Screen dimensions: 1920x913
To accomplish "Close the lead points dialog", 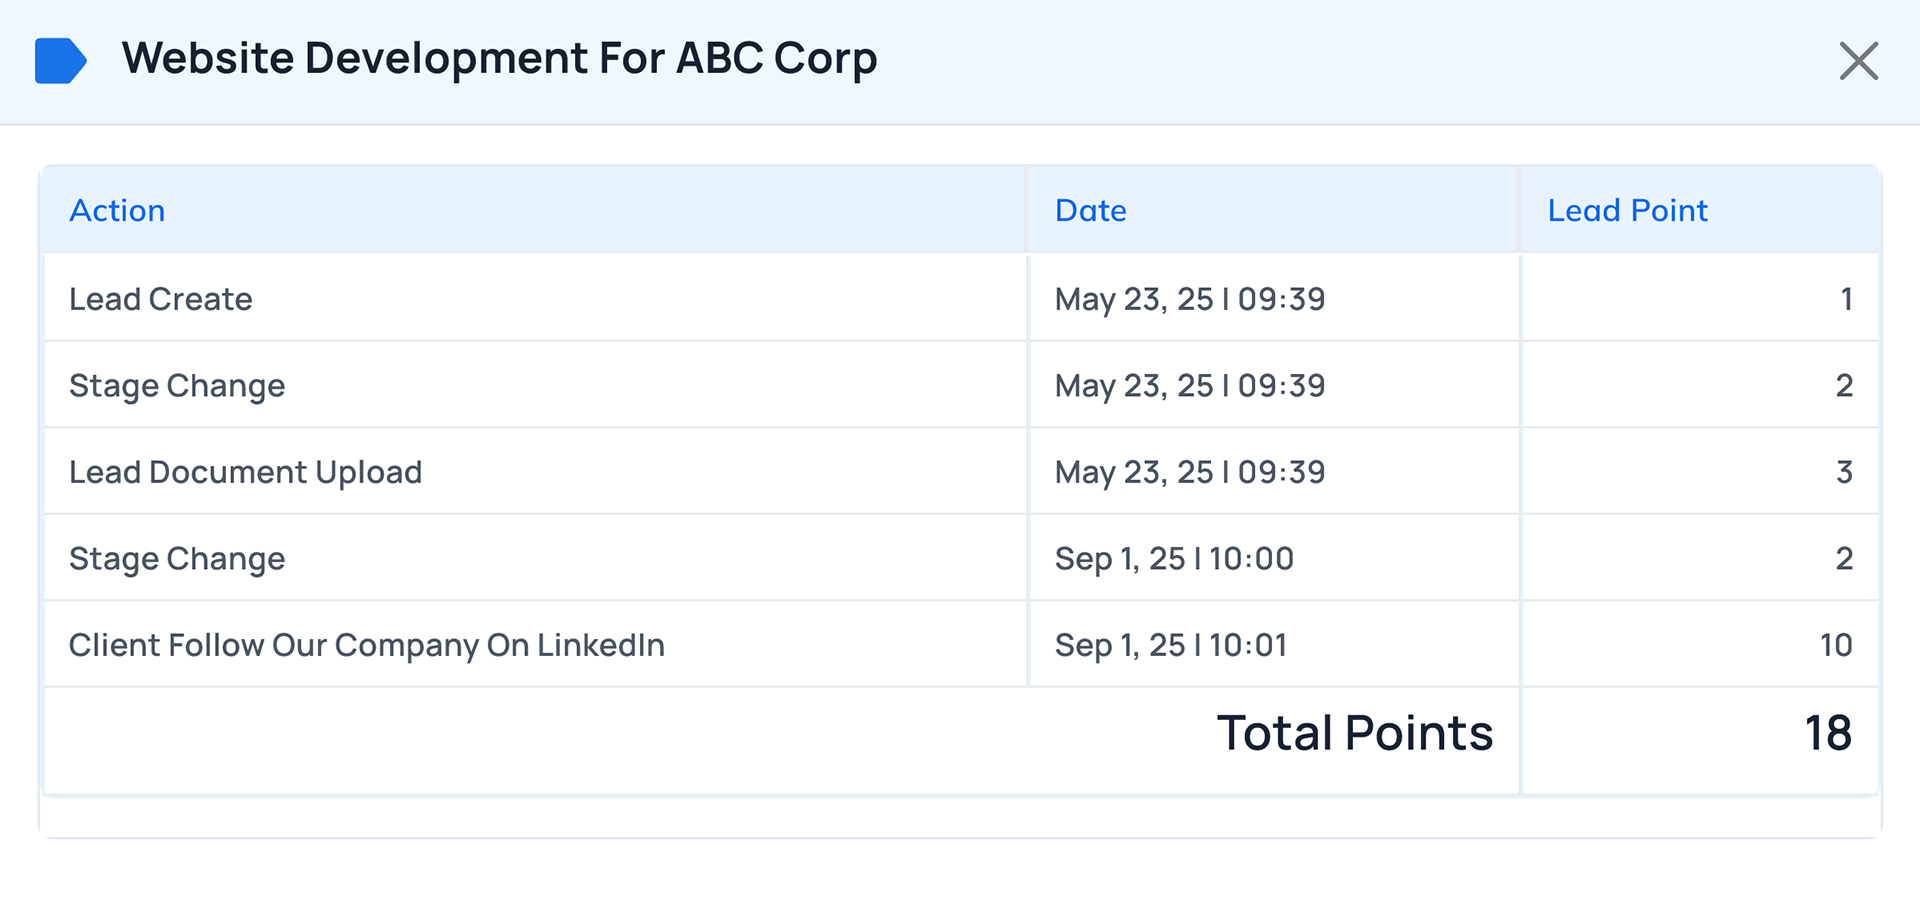I will click(x=1858, y=61).
